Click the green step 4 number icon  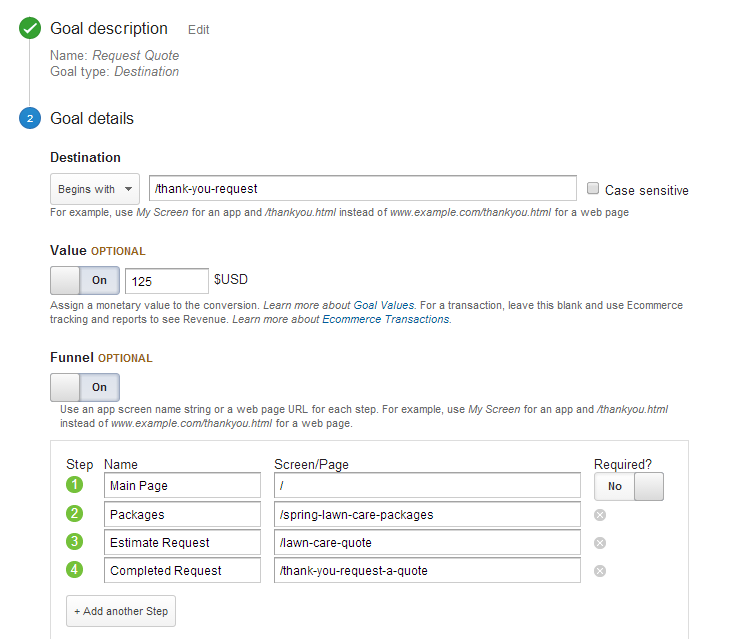74,569
